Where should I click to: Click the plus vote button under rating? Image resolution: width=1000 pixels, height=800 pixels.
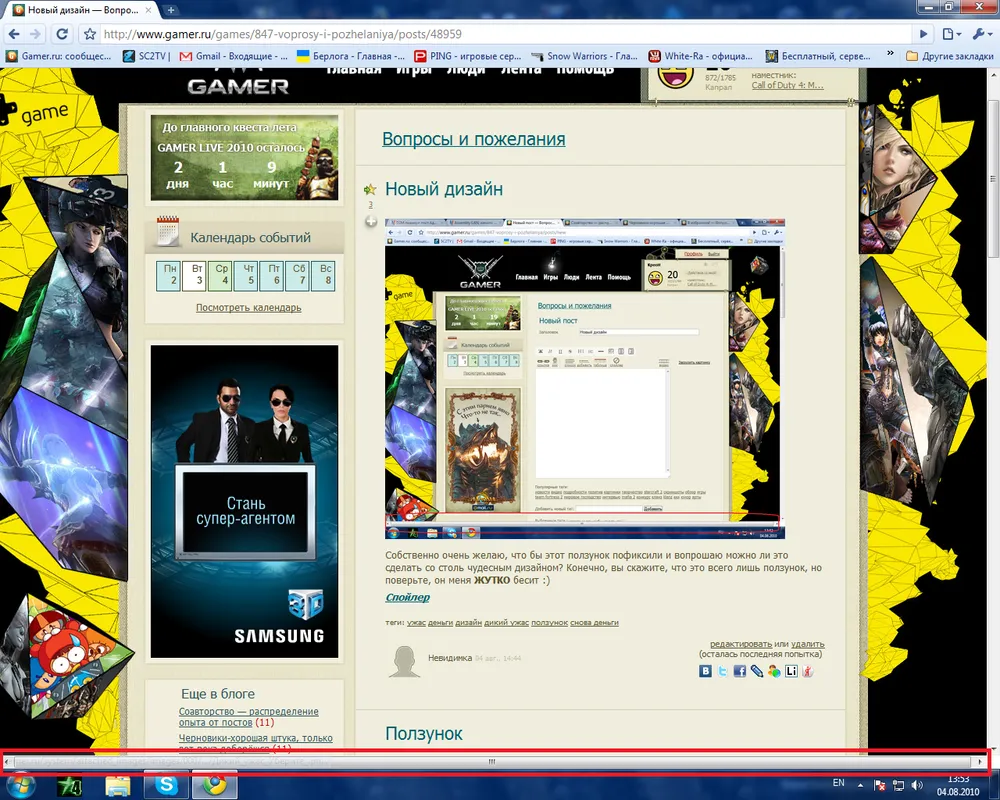coord(371,221)
